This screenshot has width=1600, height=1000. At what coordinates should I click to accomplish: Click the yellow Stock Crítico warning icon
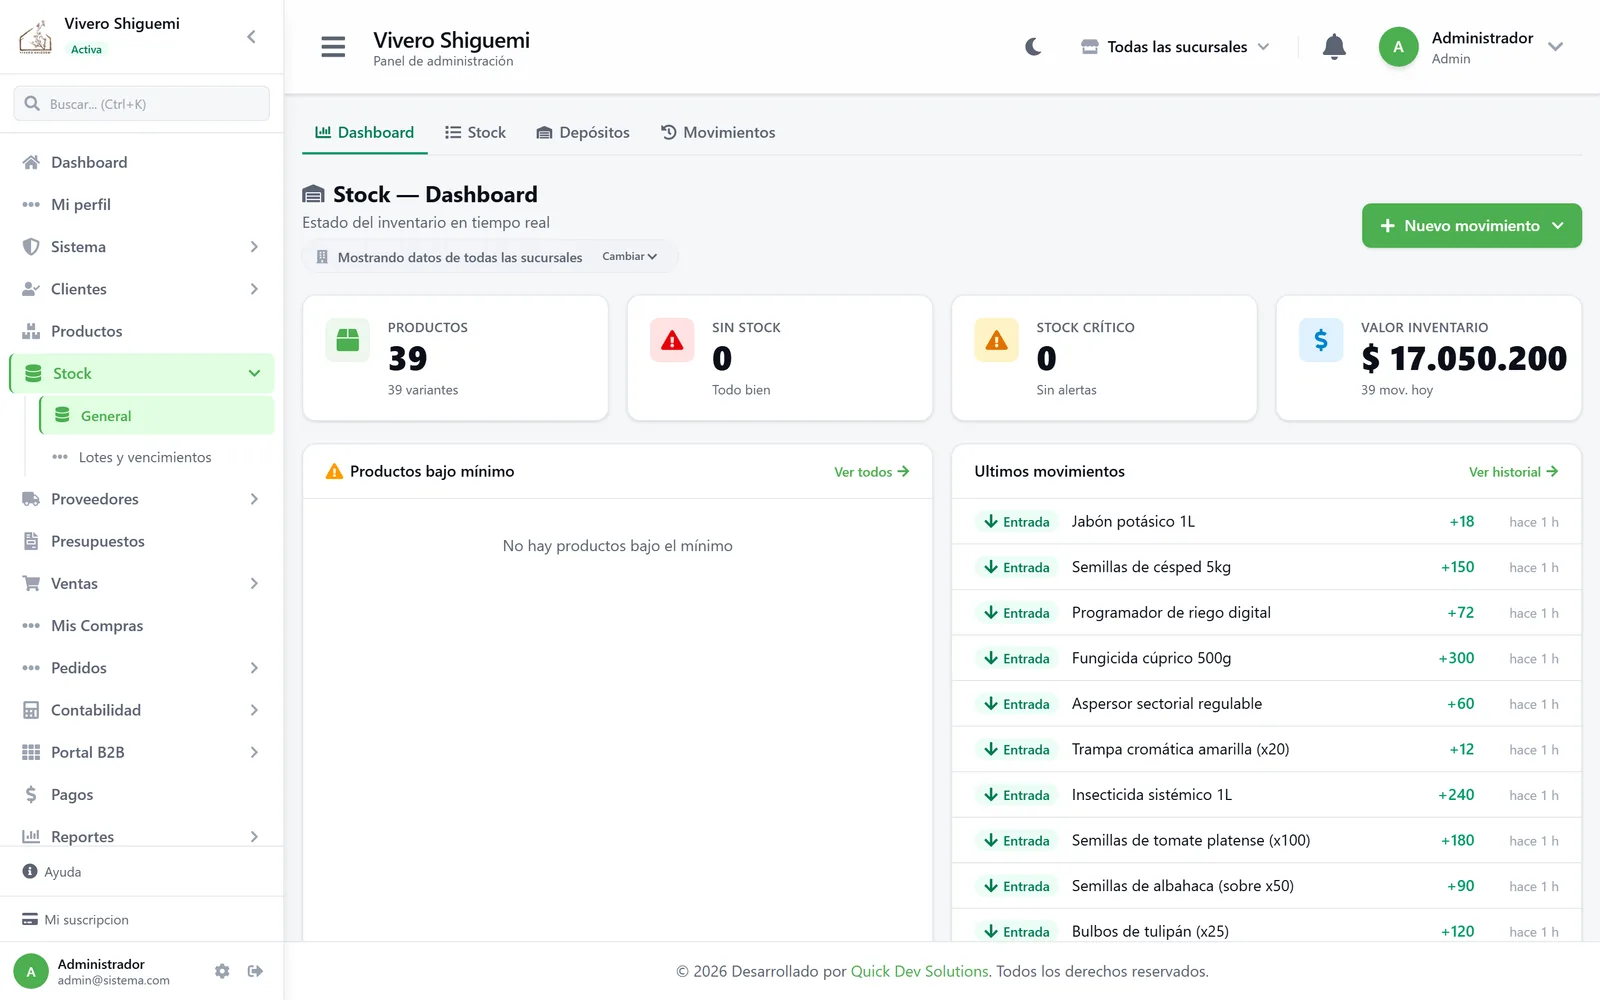click(996, 340)
